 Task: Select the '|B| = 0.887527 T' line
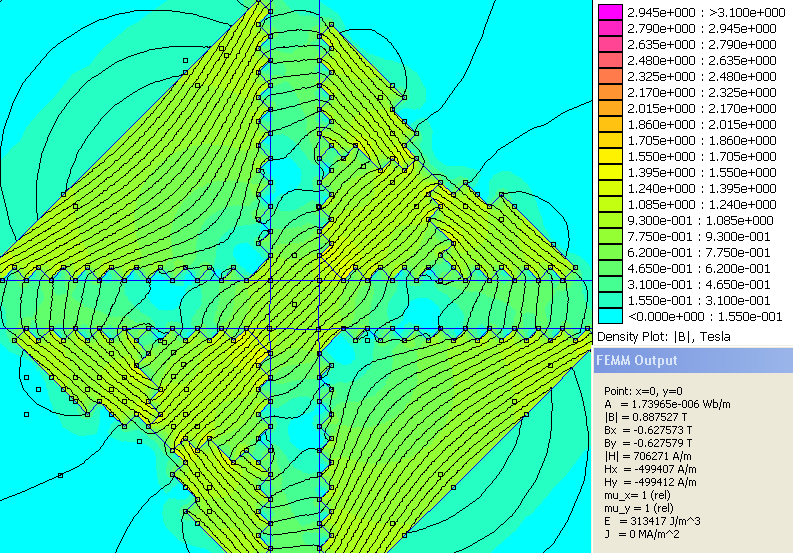(645, 417)
